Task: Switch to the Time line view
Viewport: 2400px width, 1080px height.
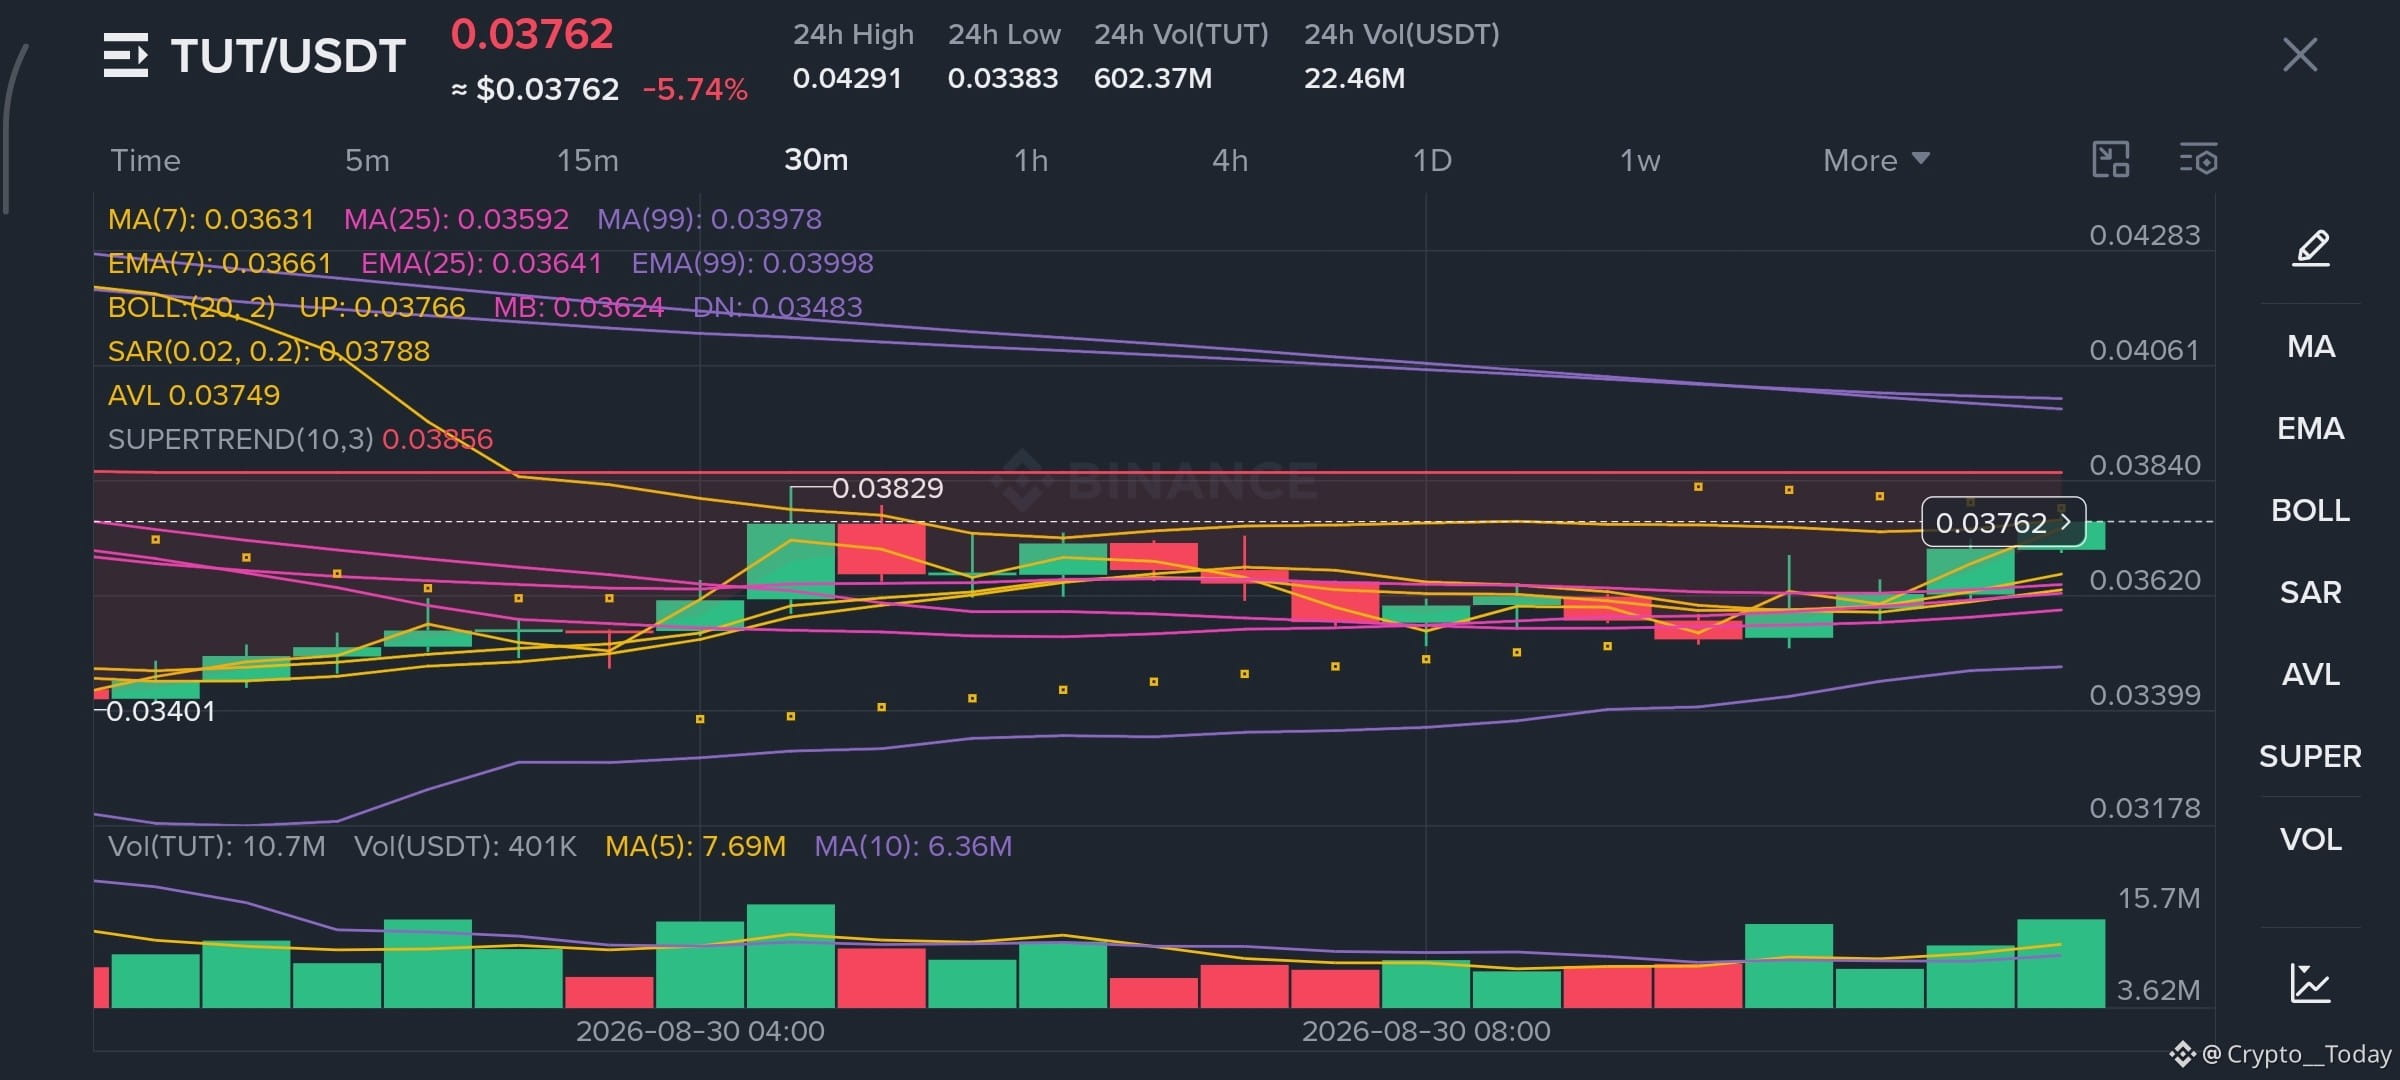Action: [x=145, y=160]
